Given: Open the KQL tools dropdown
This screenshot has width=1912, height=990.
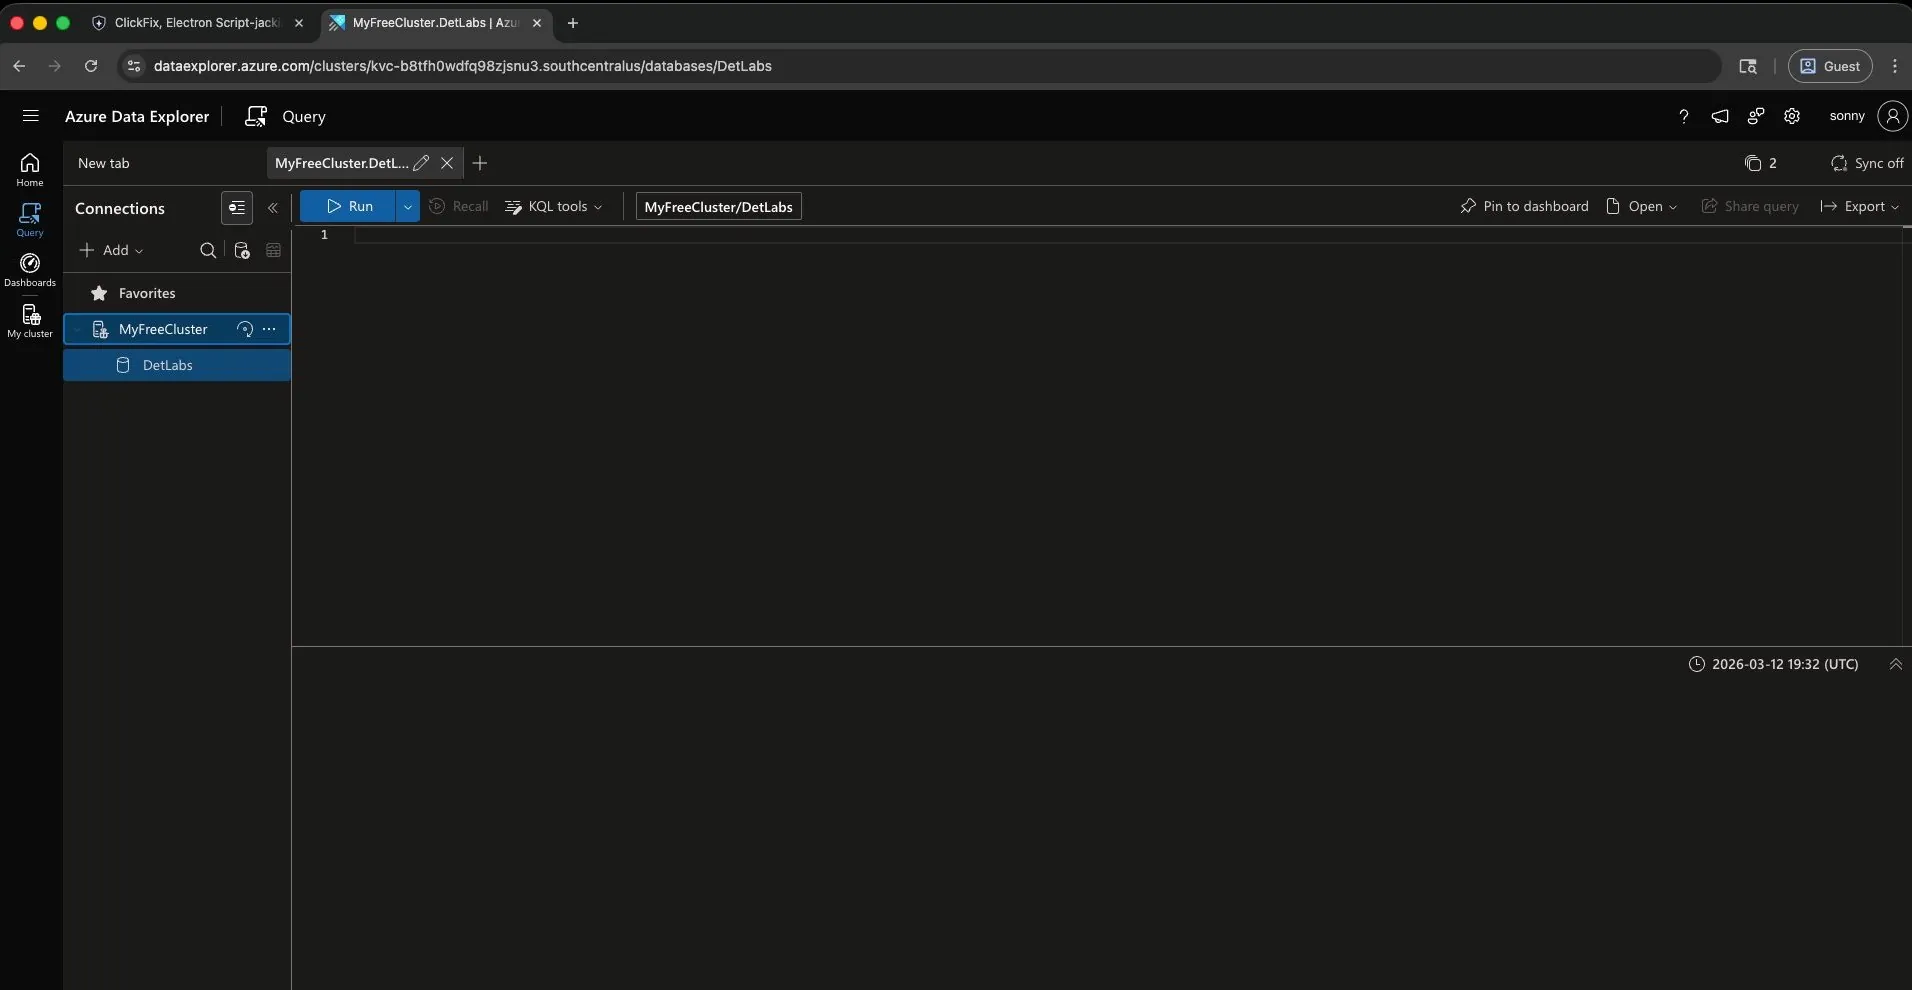Looking at the screenshot, I should [x=554, y=206].
